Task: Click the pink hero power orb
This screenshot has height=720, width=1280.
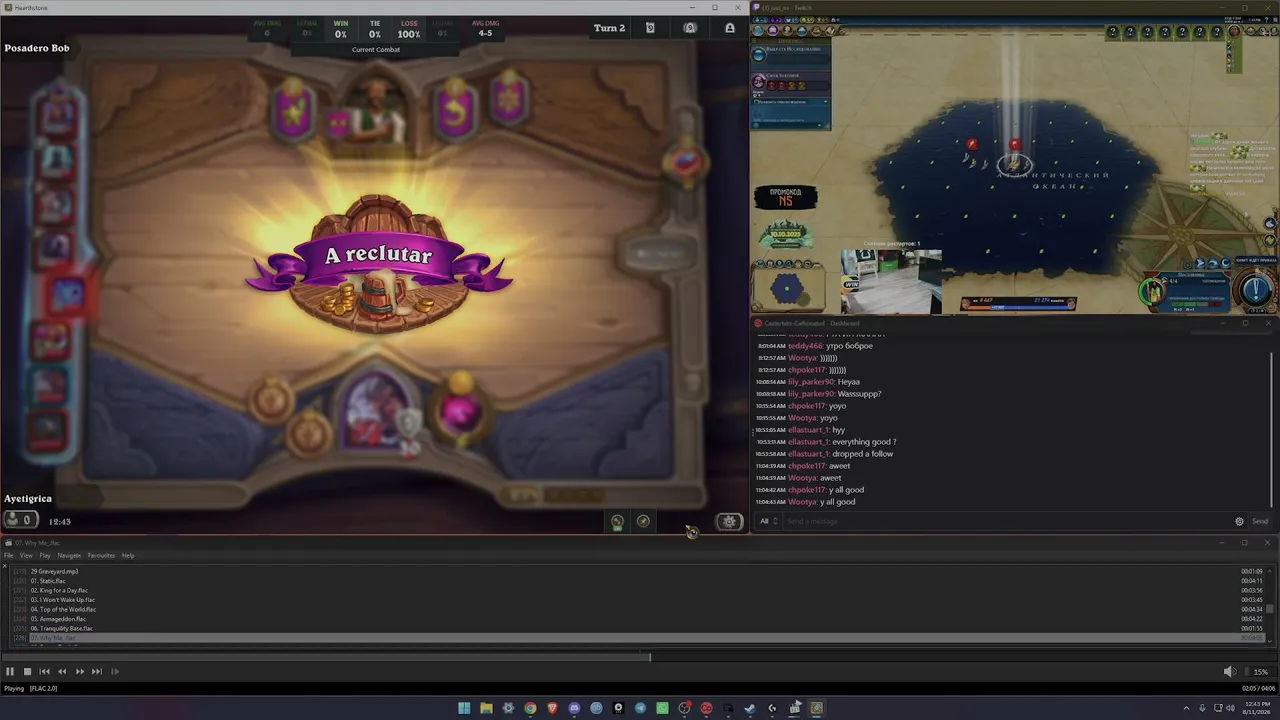Action: [460, 412]
